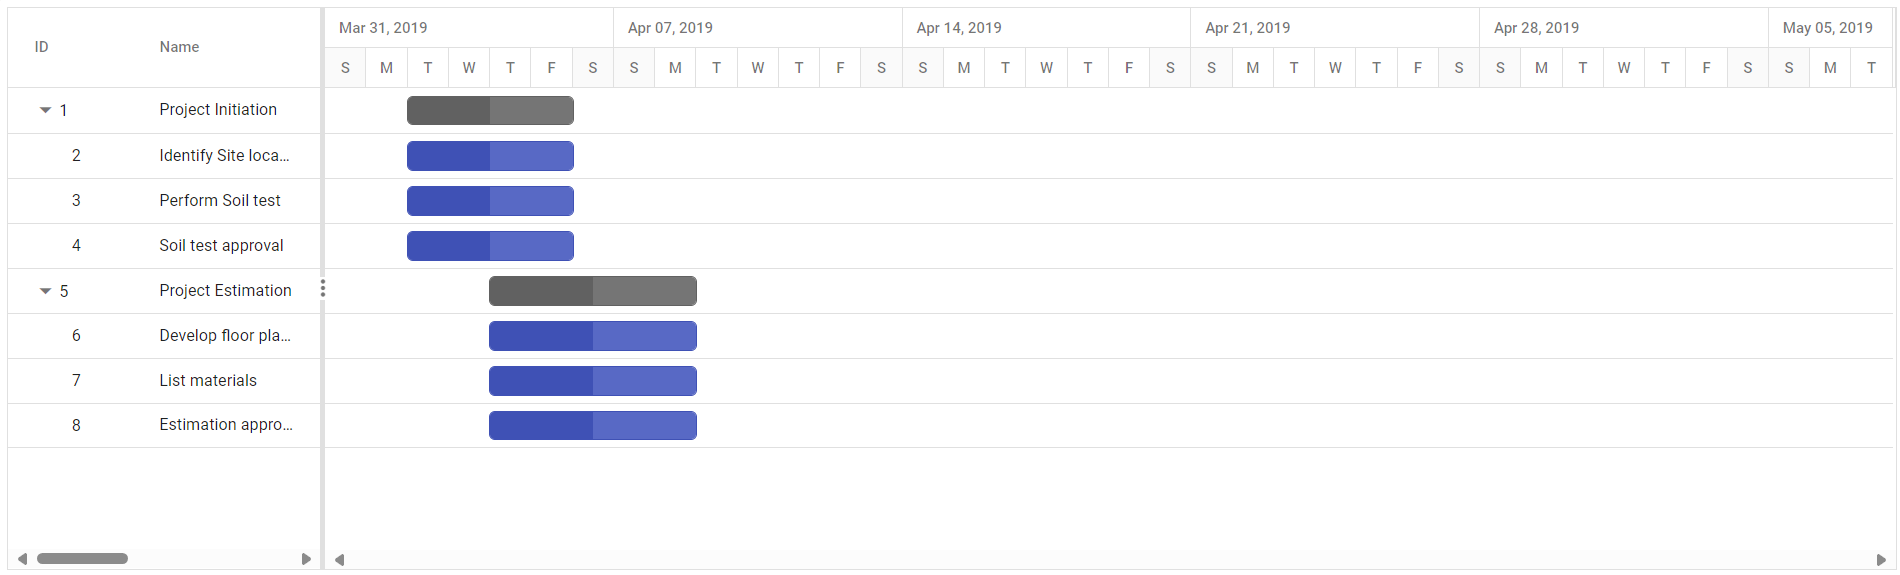The image size is (1900, 575).
Task: Sort by the ID column header
Action: pos(42,47)
